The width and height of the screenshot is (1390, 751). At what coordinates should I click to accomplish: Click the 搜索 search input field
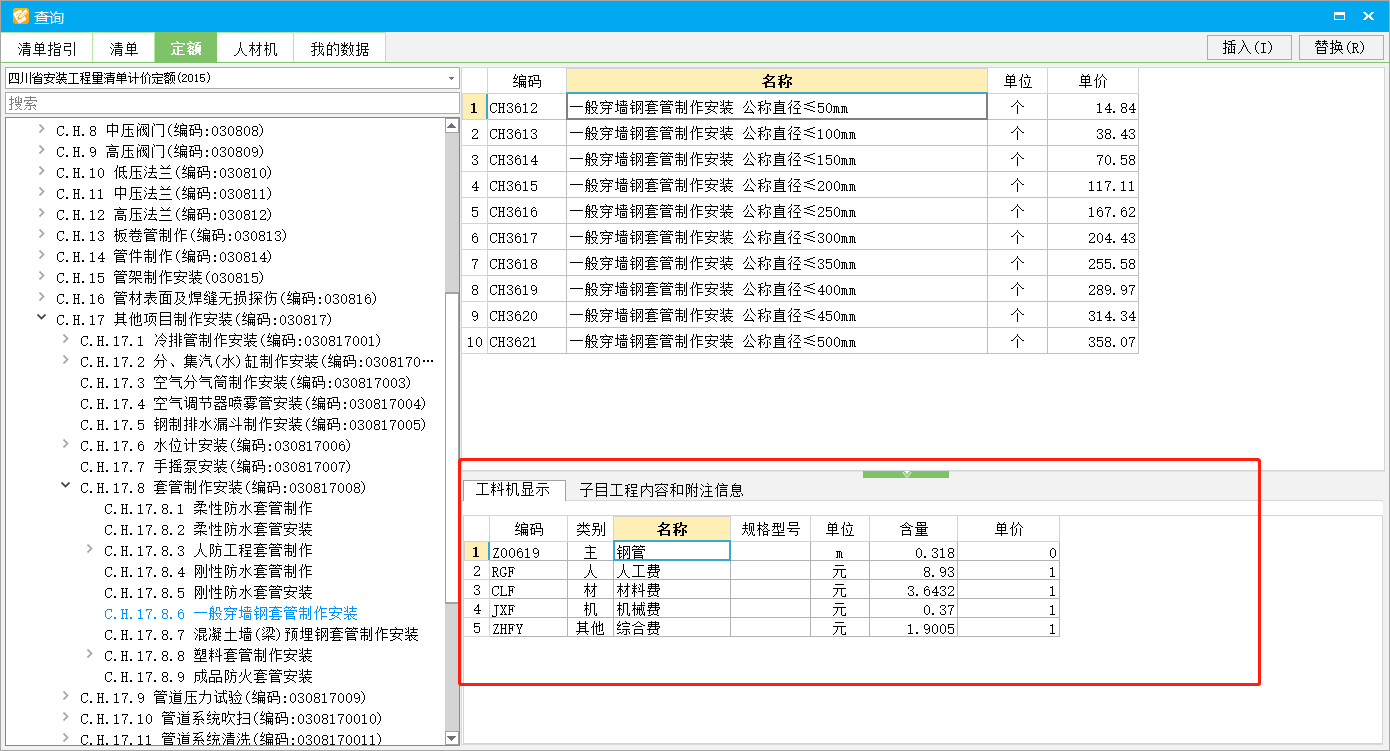pos(231,103)
